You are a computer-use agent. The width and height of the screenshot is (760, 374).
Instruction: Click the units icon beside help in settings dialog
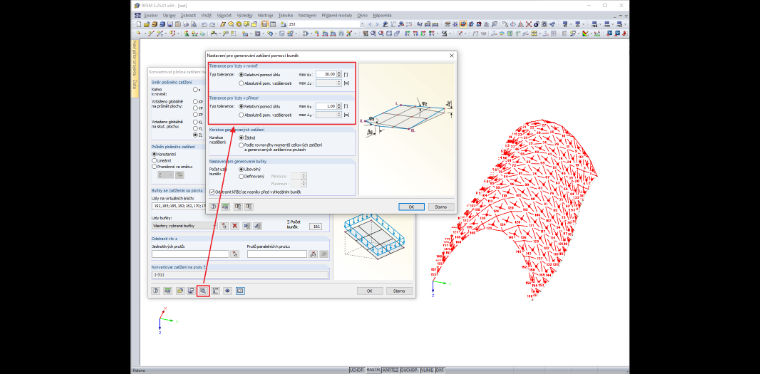coord(225,207)
